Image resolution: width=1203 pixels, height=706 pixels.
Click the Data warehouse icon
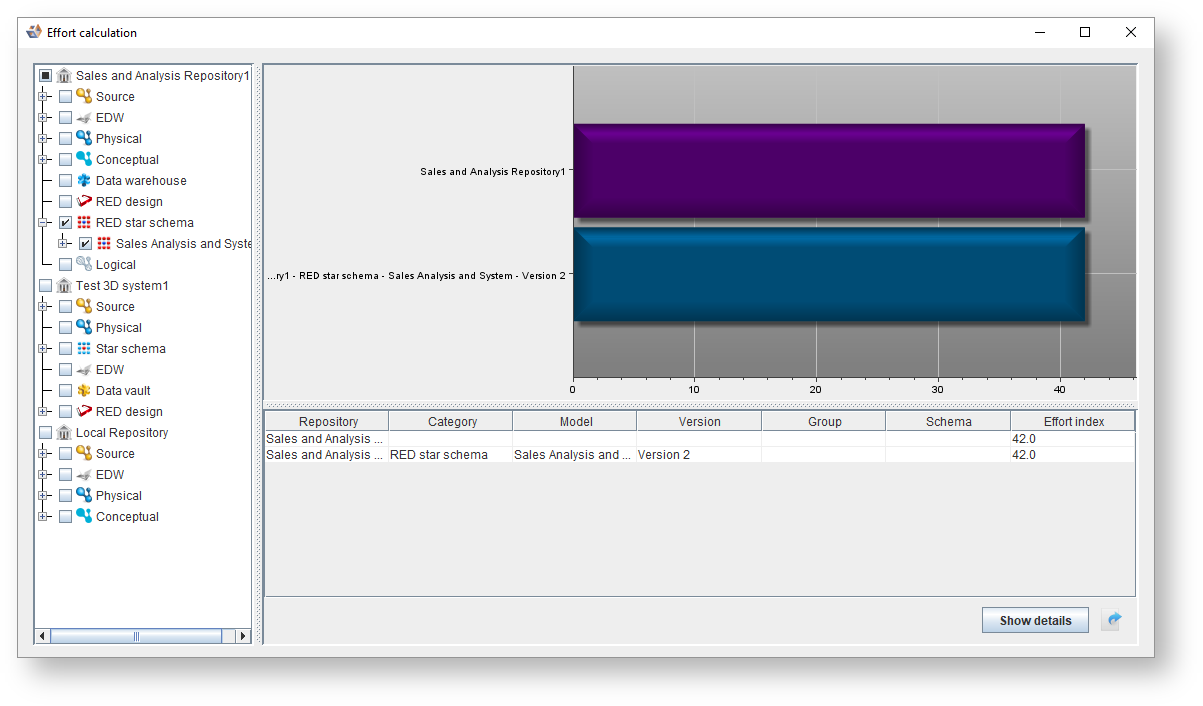[84, 181]
